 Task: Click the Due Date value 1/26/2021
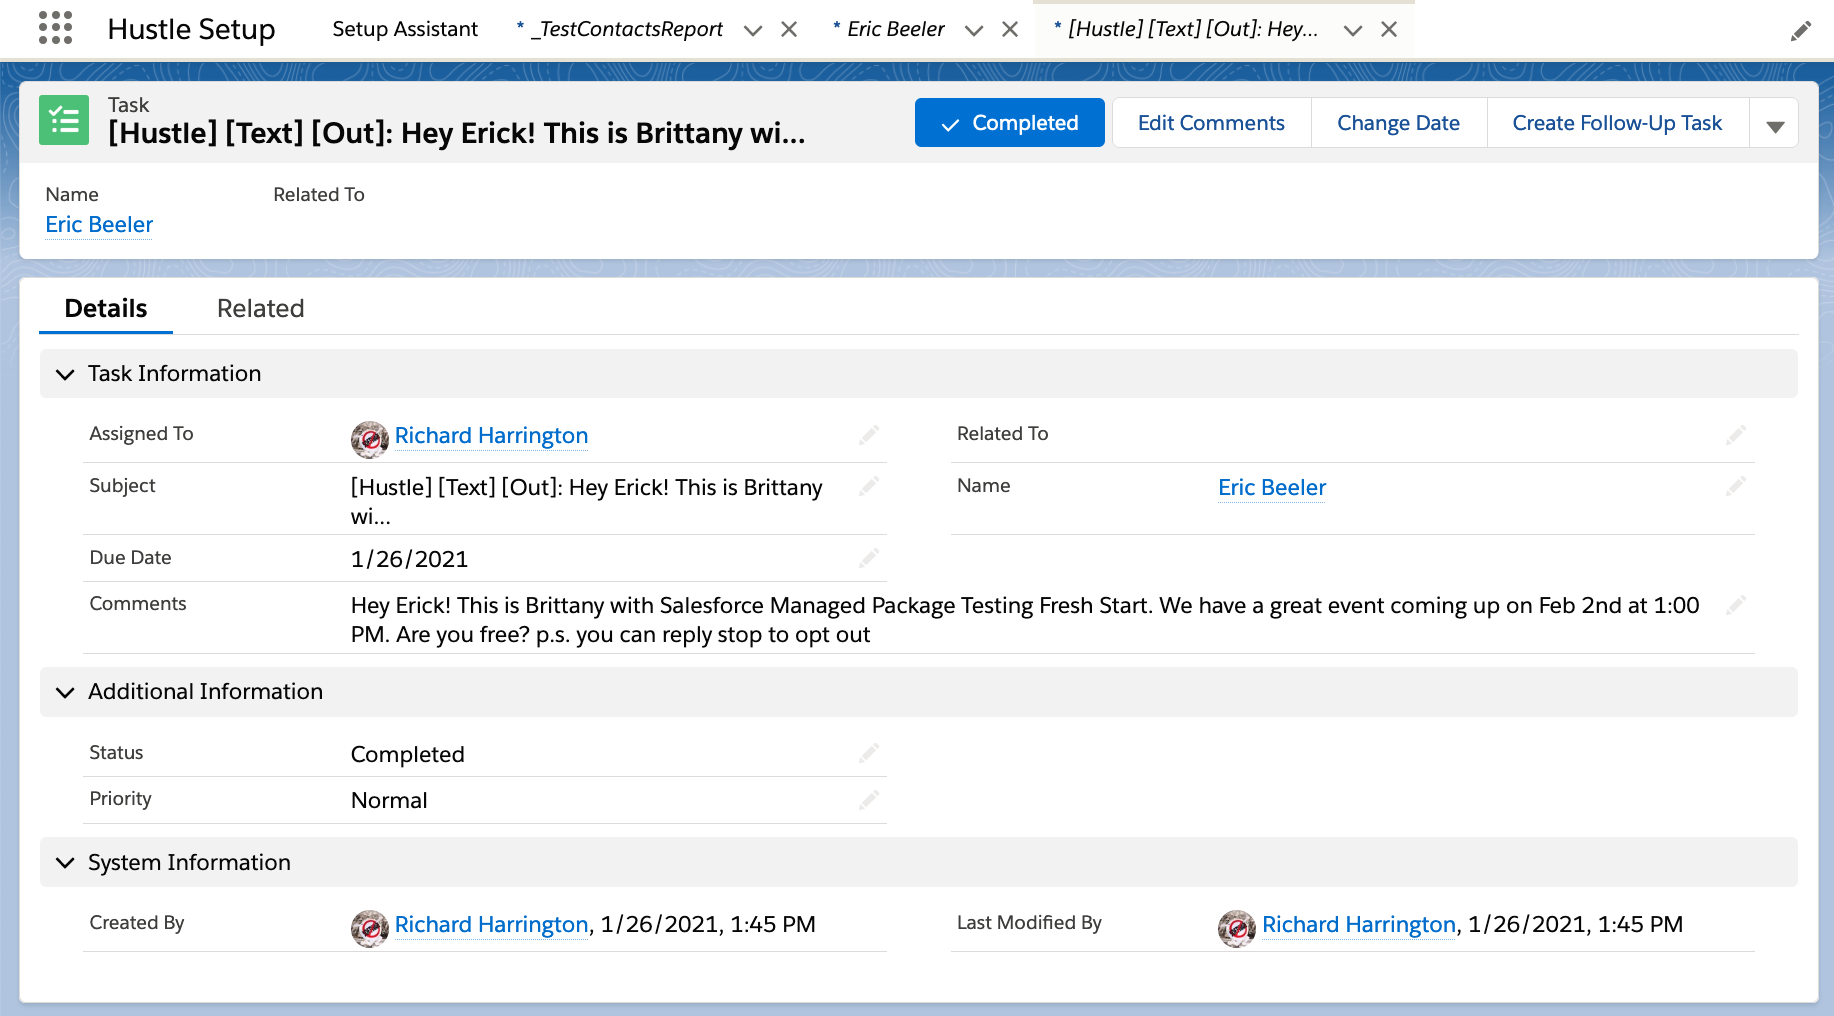coord(409,559)
